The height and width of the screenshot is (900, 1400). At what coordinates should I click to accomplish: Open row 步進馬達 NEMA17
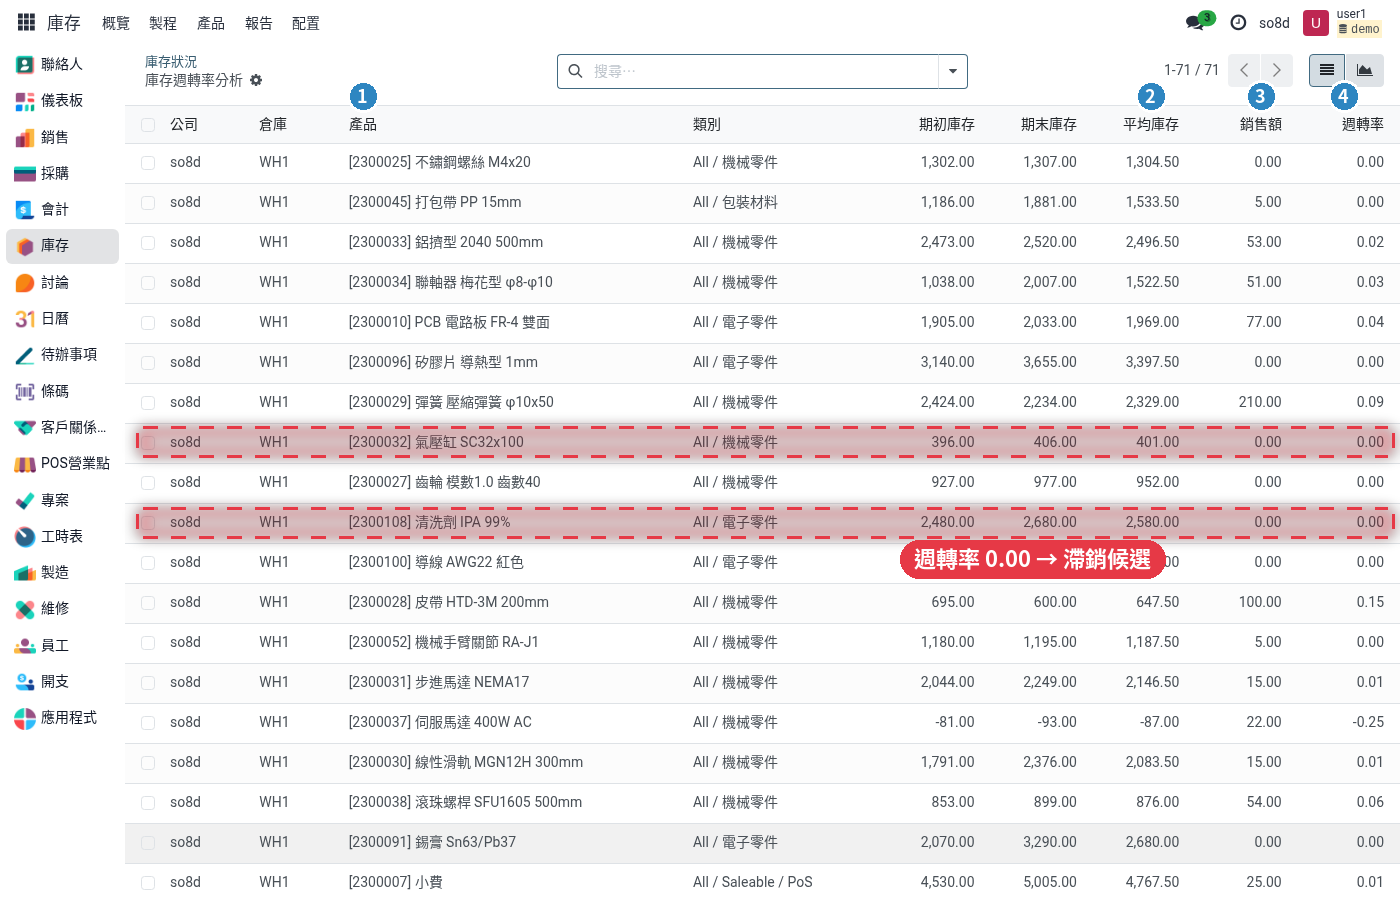762,683
